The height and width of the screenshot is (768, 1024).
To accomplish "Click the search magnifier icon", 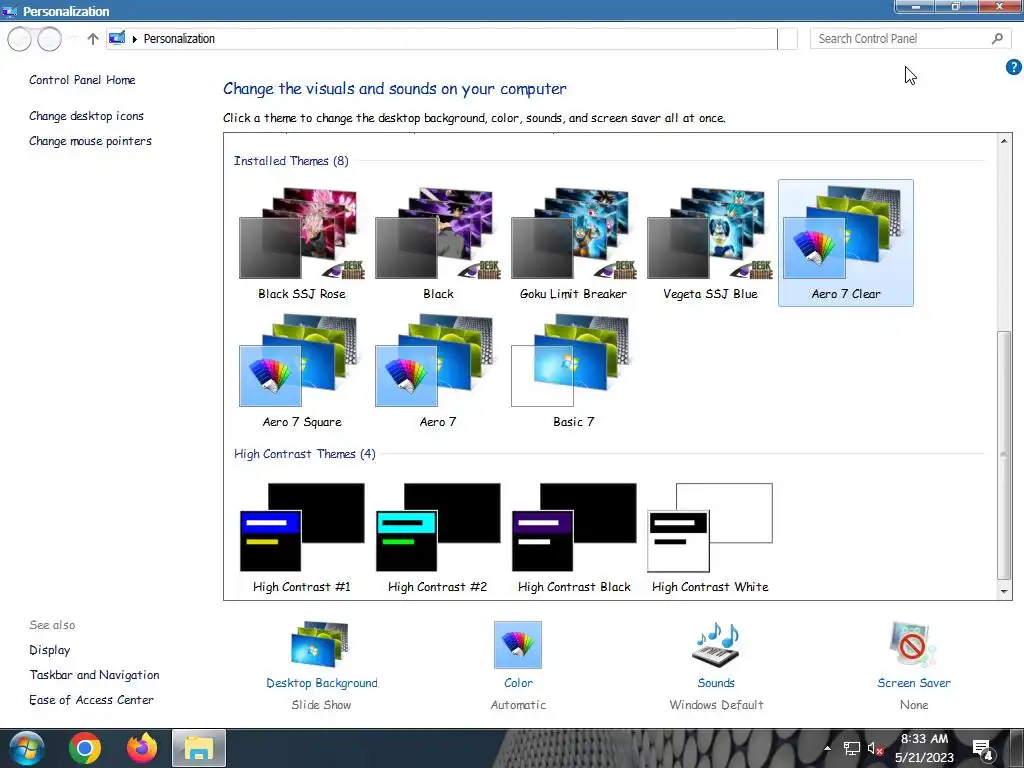I will pos(997,39).
